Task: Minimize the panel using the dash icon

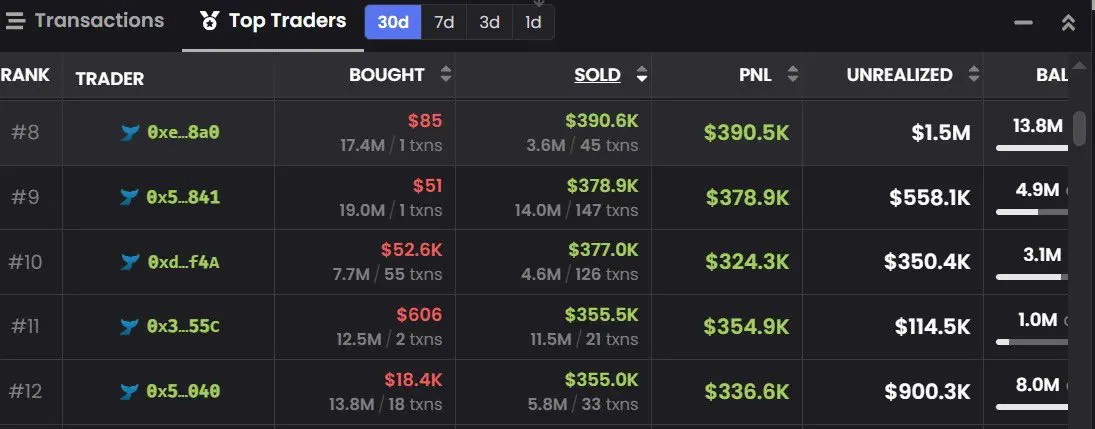Action: (x=1023, y=22)
